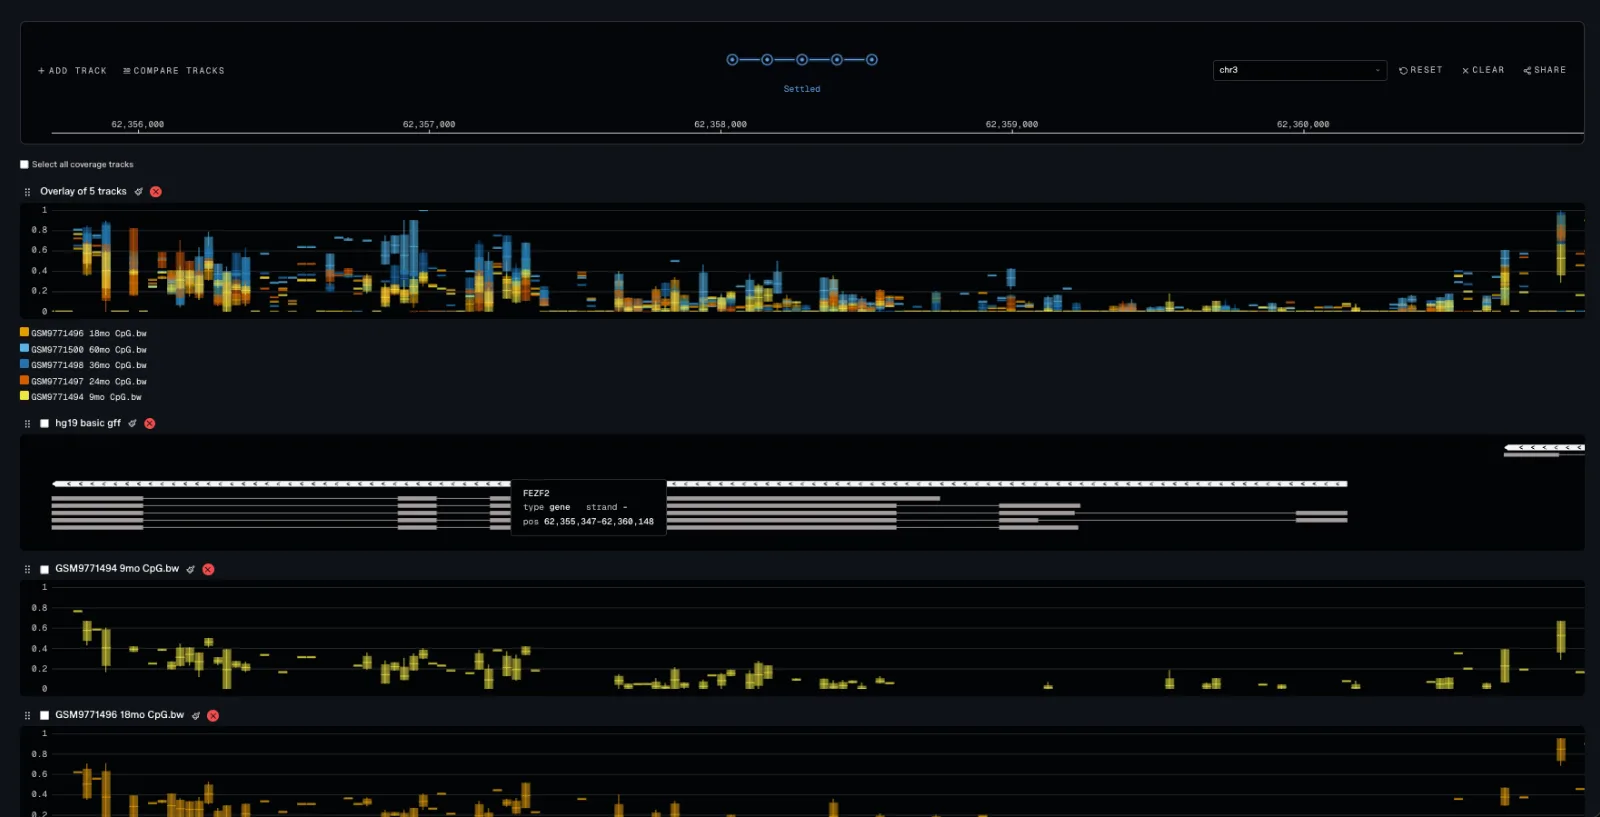
Task: Open style settings for GSM9771494 9mo CpG.bw
Action: coord(190,569)
